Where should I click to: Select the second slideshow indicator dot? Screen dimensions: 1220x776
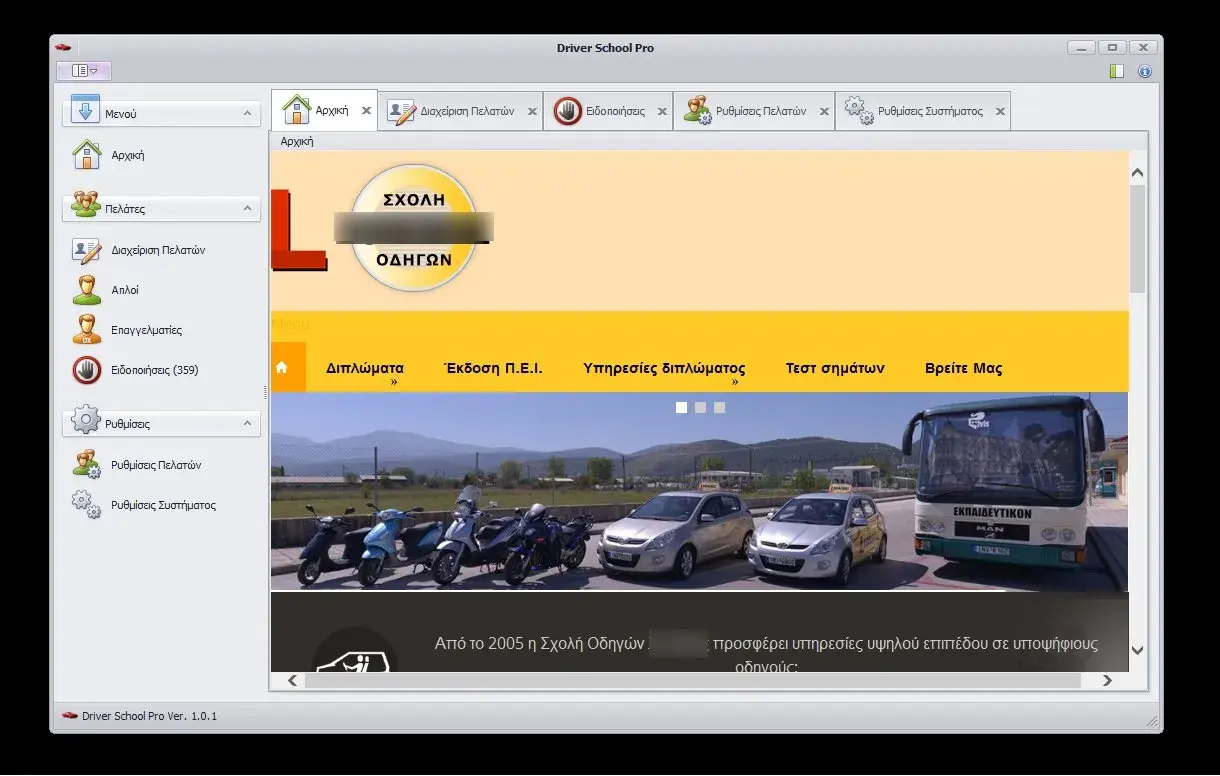click(700, 407)
